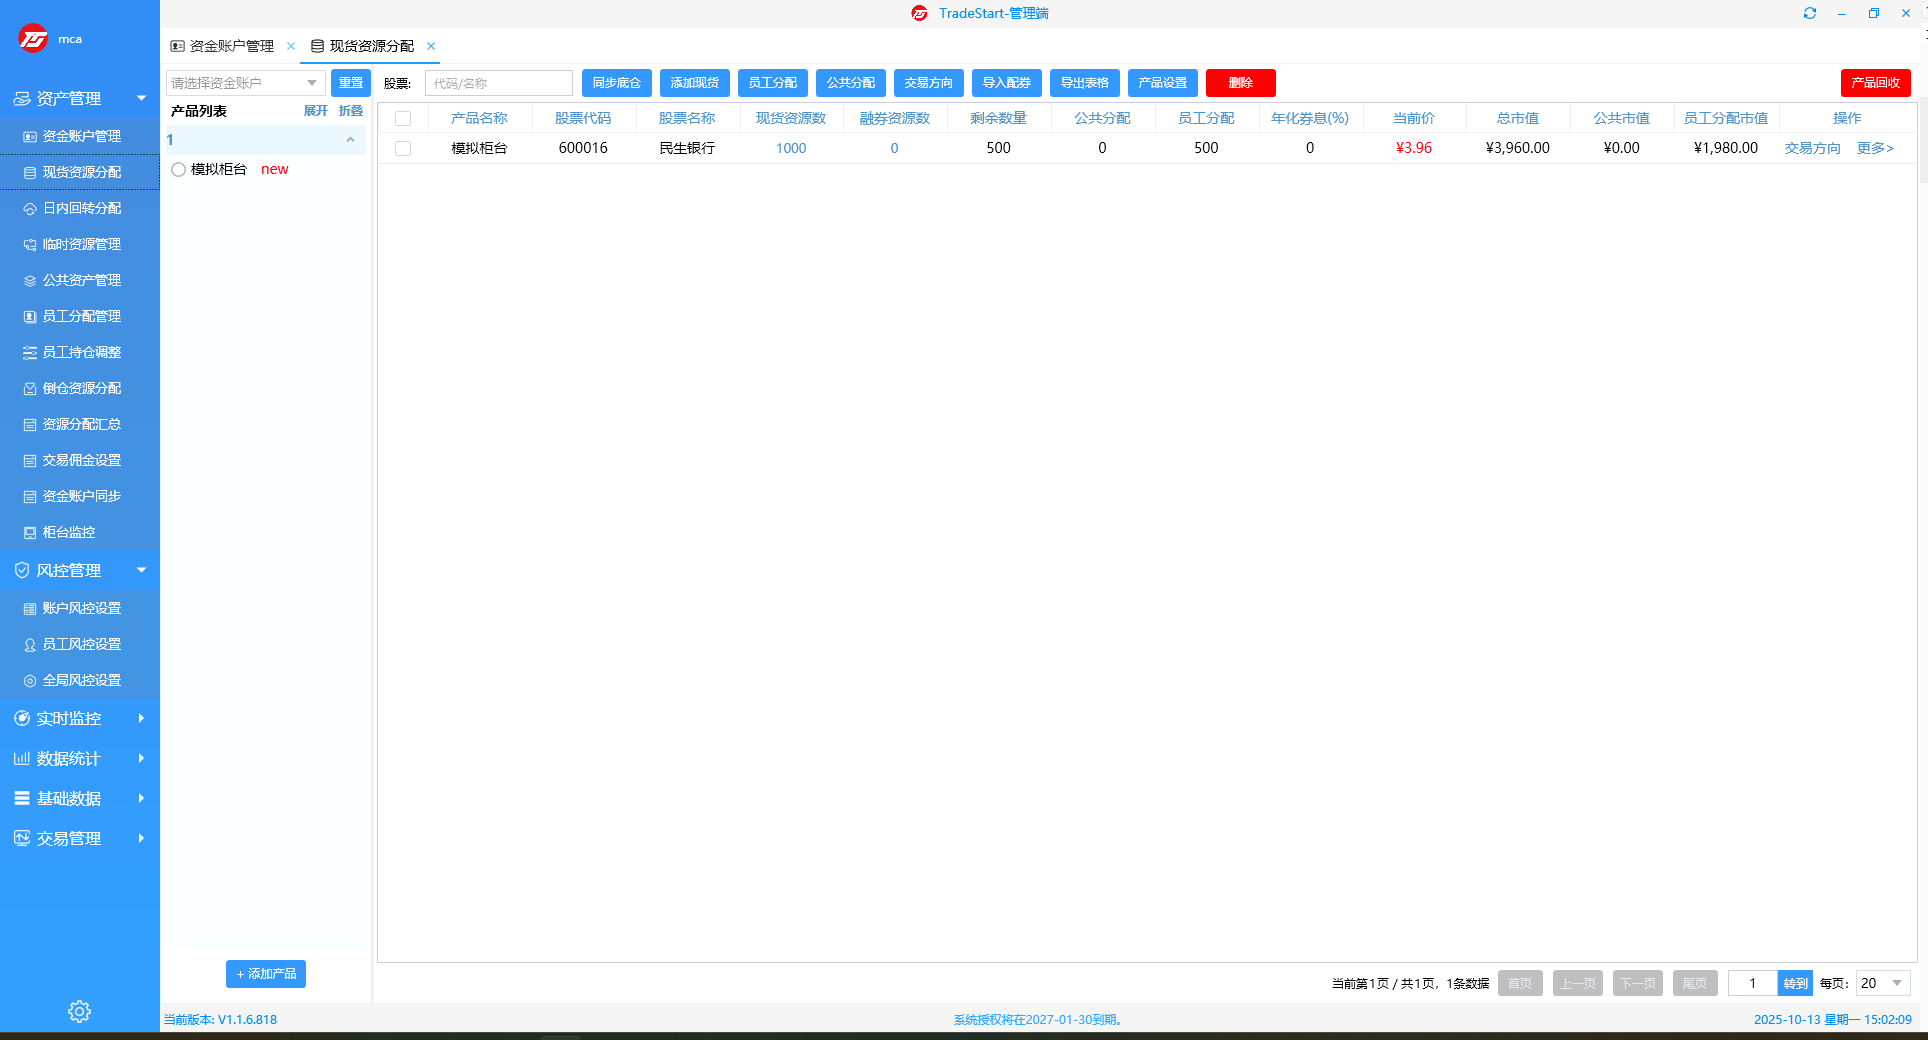This screenshot has width=1928, height=1040.
Task: Click the 交易佣金设置 sidebar icon
Action: [x=30, y=461]
